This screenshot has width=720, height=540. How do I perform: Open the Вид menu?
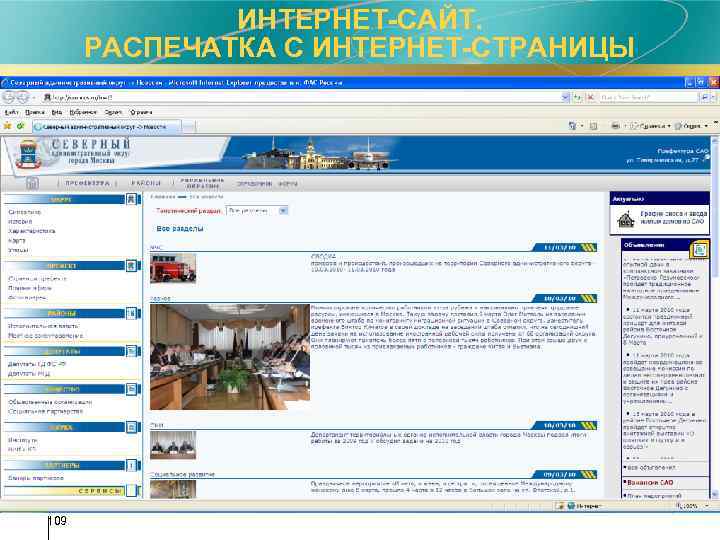(x=57, y=112)
